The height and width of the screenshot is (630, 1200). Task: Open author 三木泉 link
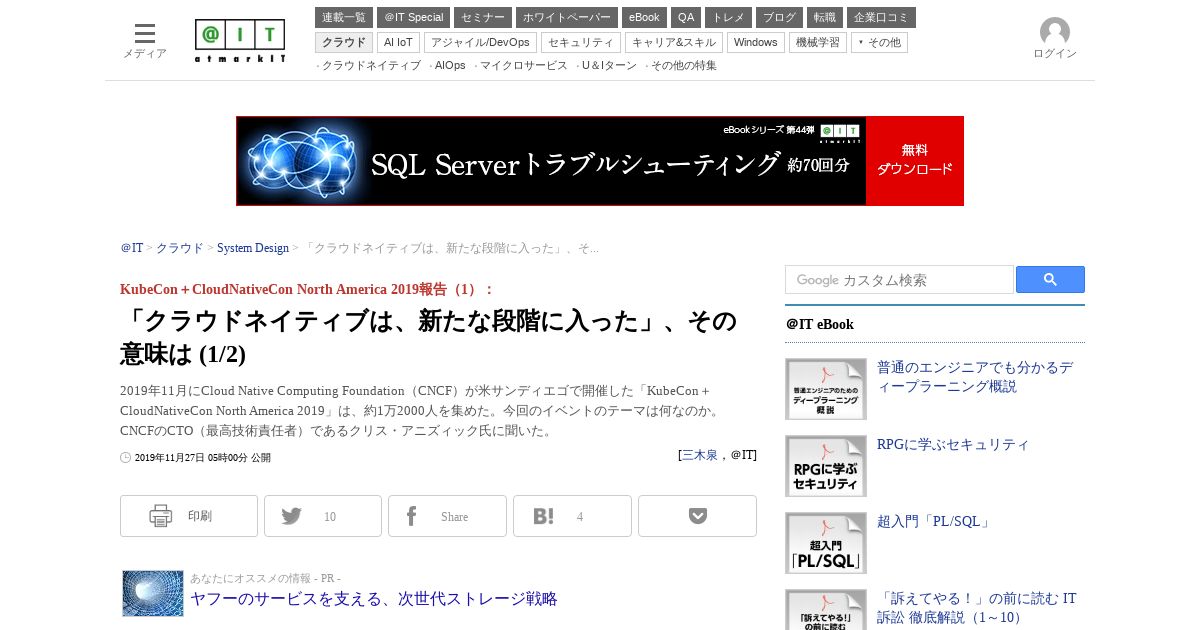point(700,455)
